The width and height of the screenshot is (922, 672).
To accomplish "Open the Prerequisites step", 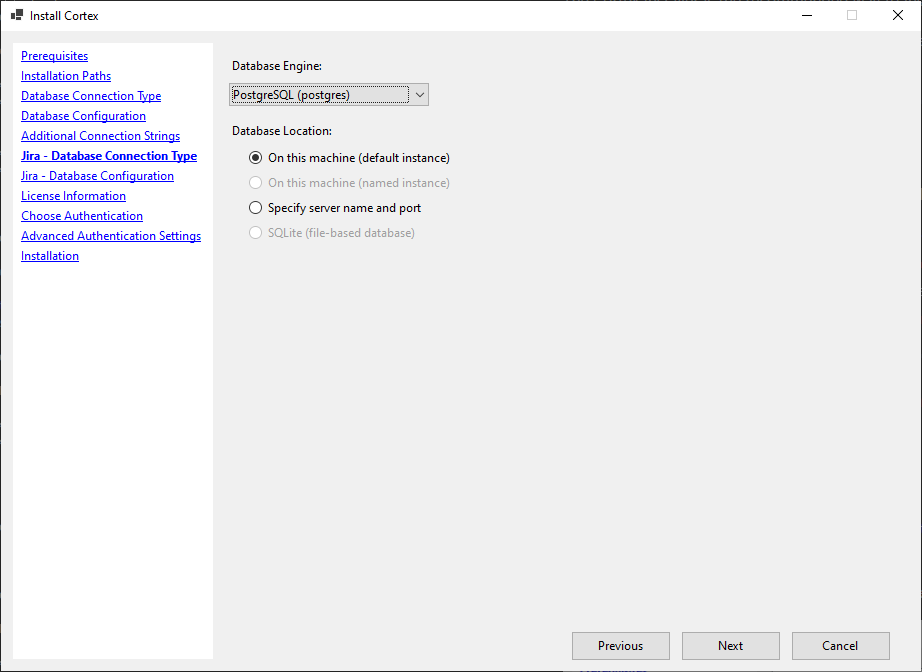I will pos(54,55).
